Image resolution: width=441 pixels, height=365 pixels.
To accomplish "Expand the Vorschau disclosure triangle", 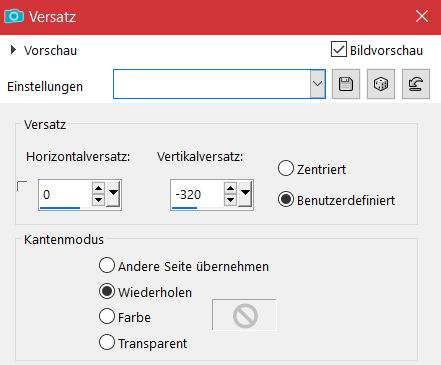I will (13, 50).
